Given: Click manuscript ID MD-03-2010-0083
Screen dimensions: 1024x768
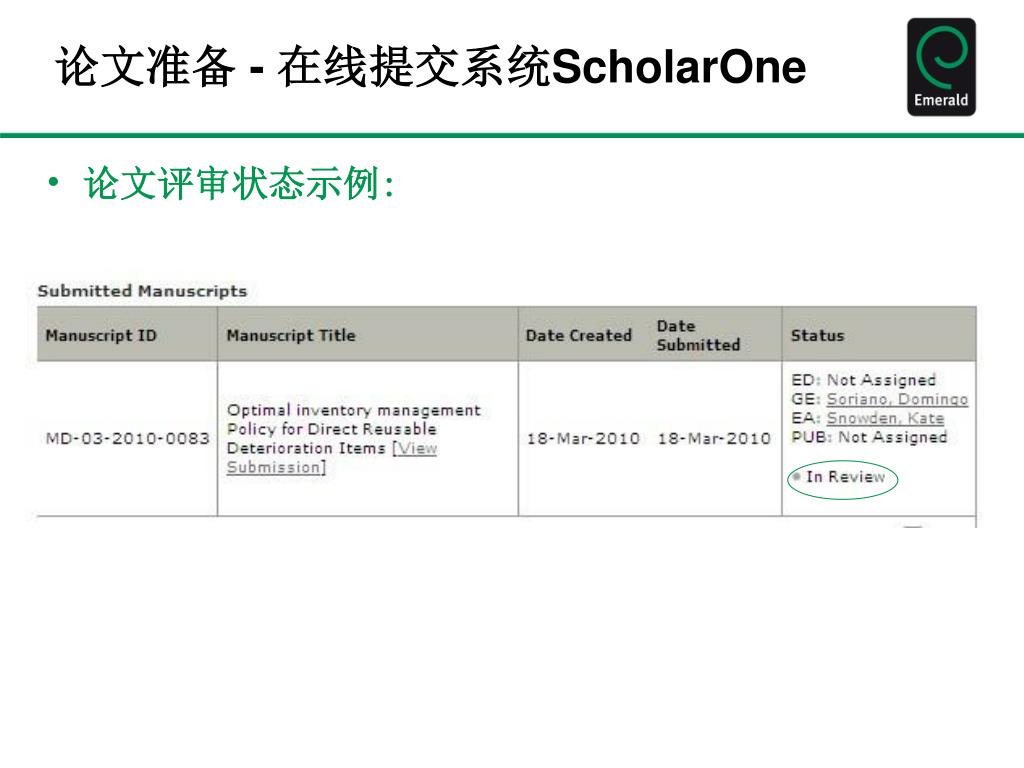Looking at the screenshot, I should click(127, 438).
